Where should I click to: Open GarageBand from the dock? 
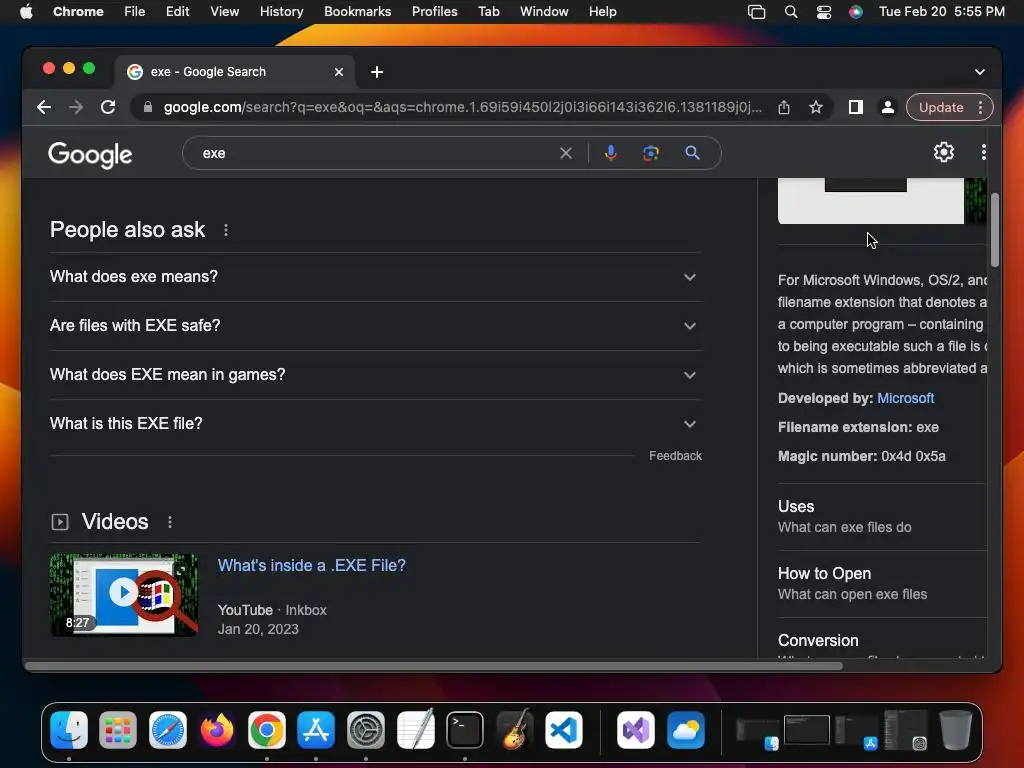tap(515, 729)
